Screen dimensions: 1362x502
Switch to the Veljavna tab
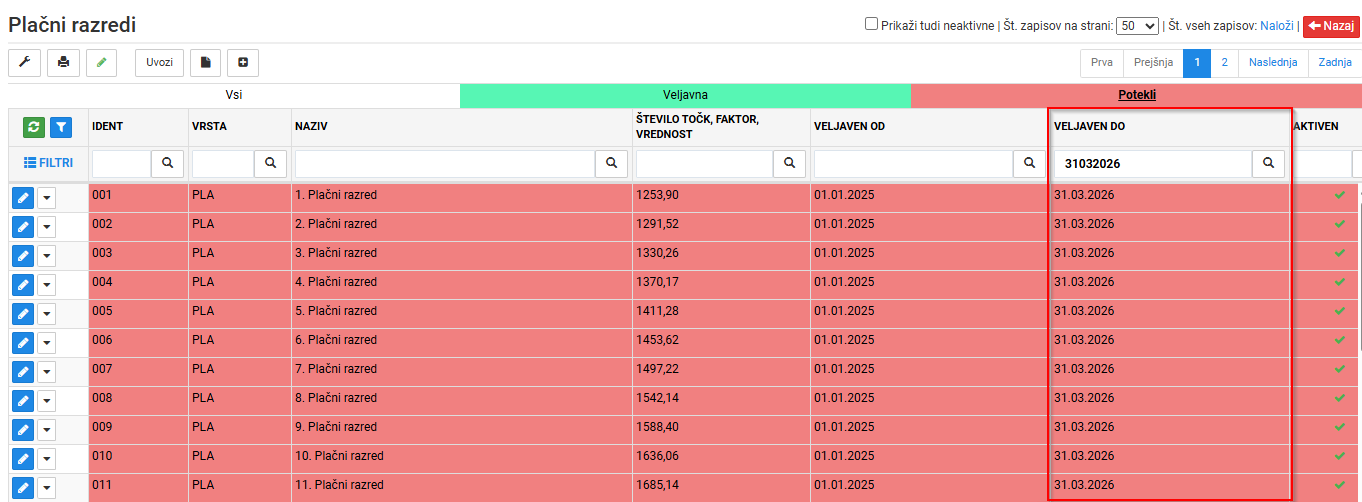point(685,95)
